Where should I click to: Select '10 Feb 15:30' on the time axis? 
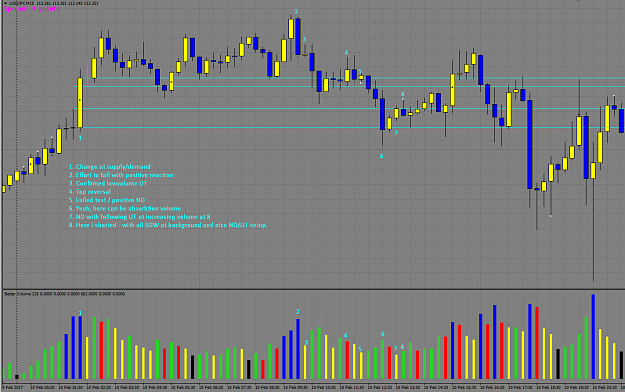coord(464,387)
